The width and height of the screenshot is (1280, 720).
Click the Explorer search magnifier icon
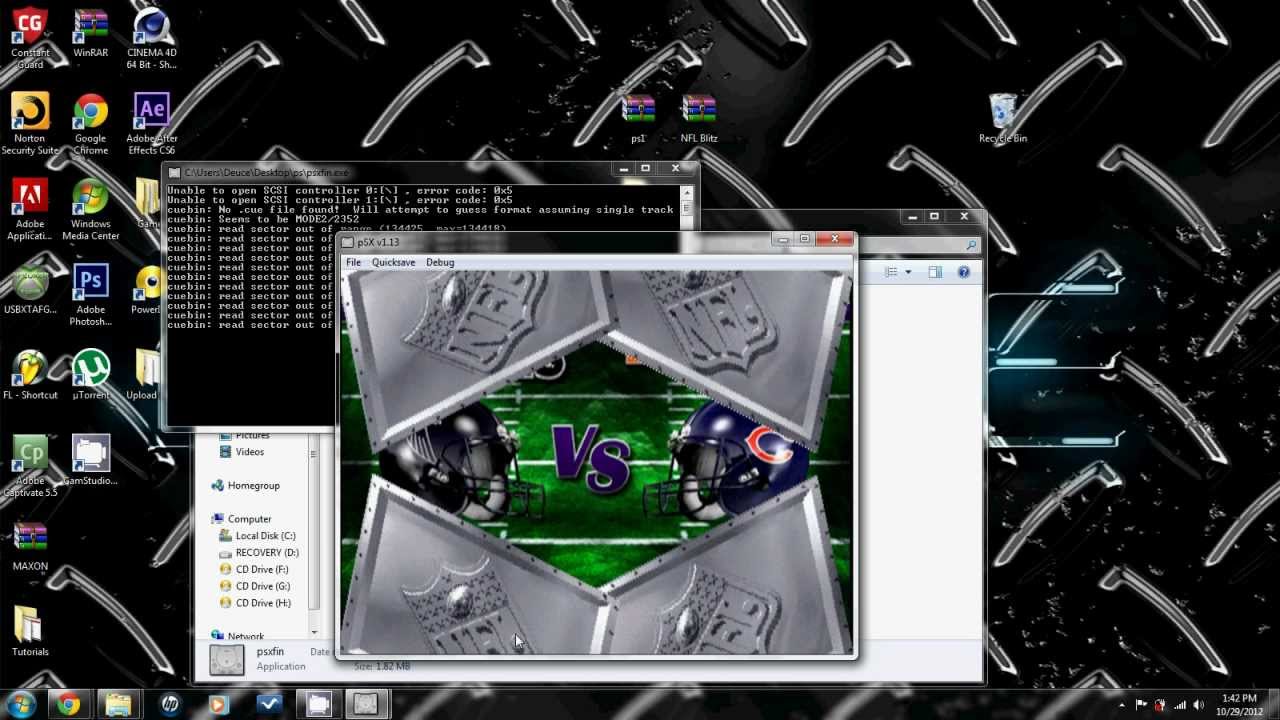[x=971, y=244]
